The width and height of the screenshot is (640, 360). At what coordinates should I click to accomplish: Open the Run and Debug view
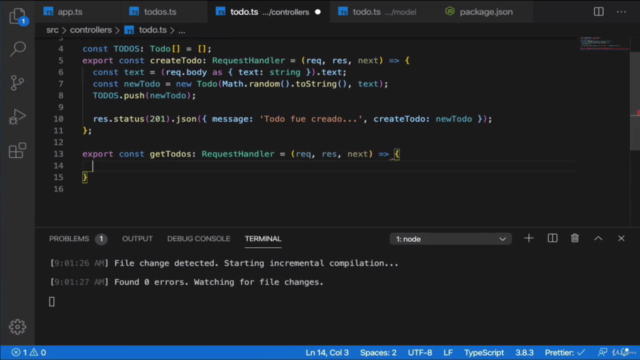18,117
